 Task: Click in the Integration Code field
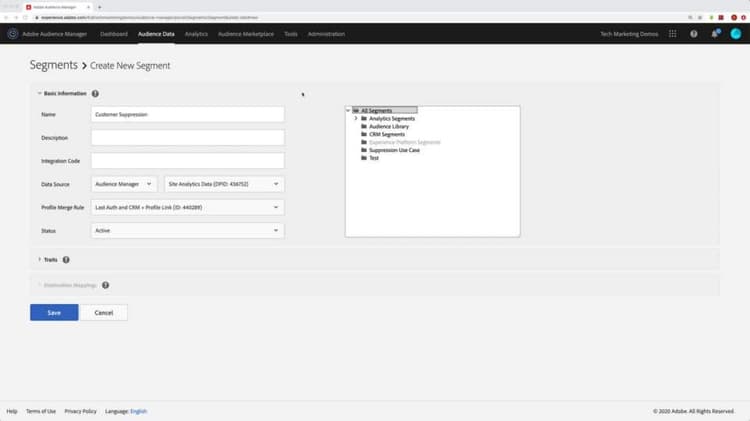coord(188,161)
